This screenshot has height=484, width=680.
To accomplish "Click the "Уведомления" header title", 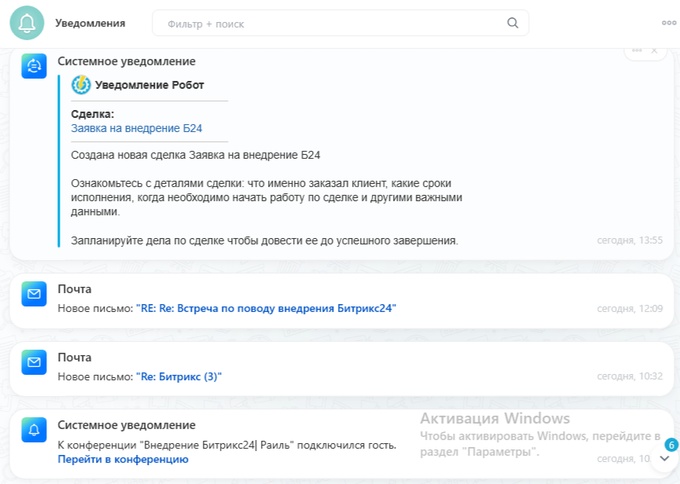I will (x=90, y=23).
